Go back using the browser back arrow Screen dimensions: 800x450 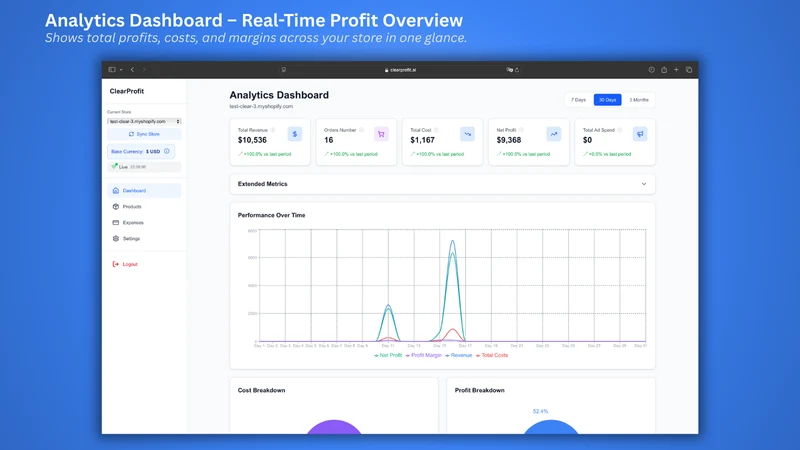pos(132,69)
